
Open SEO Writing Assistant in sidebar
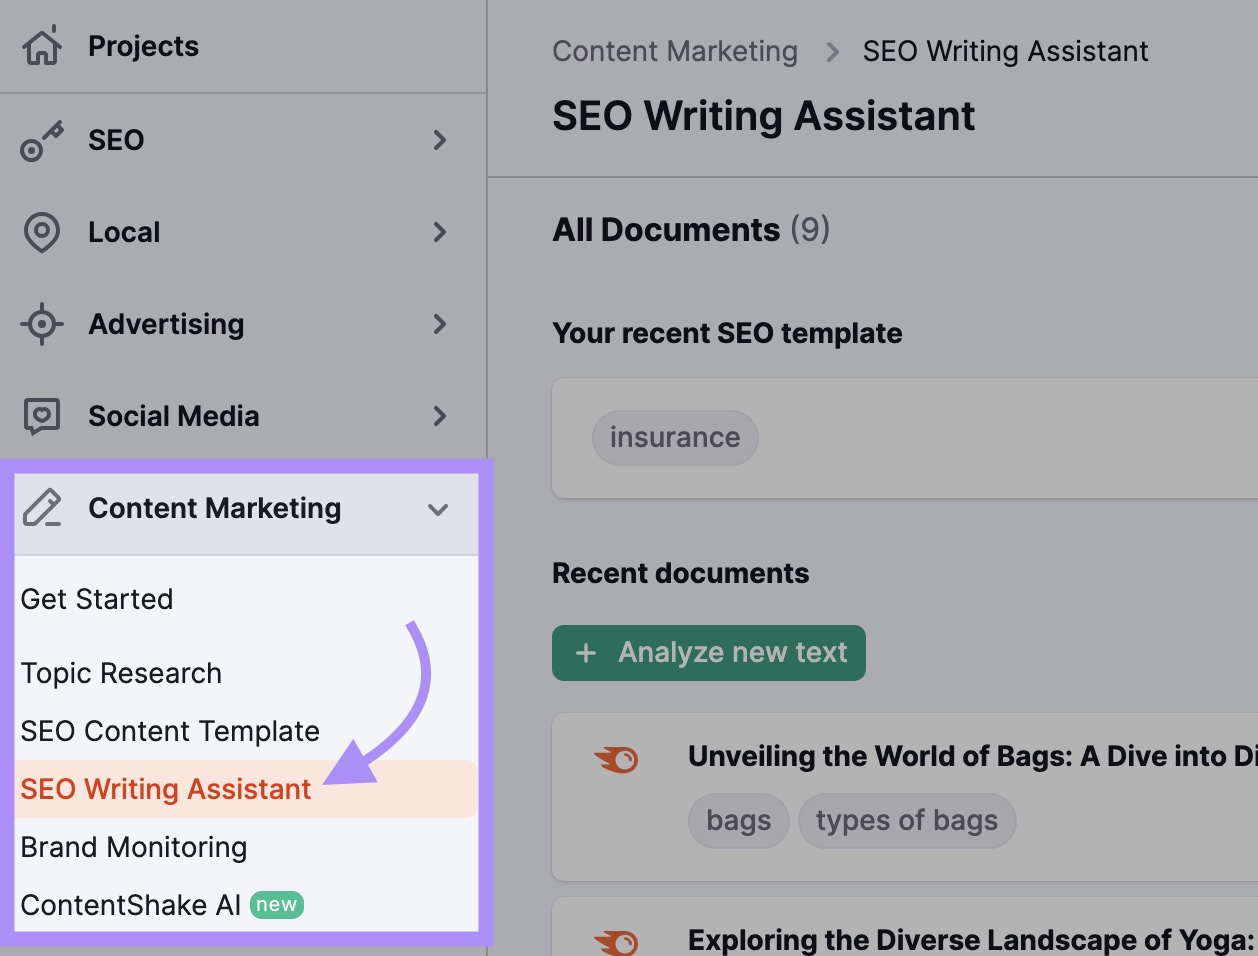coord(165,789)
